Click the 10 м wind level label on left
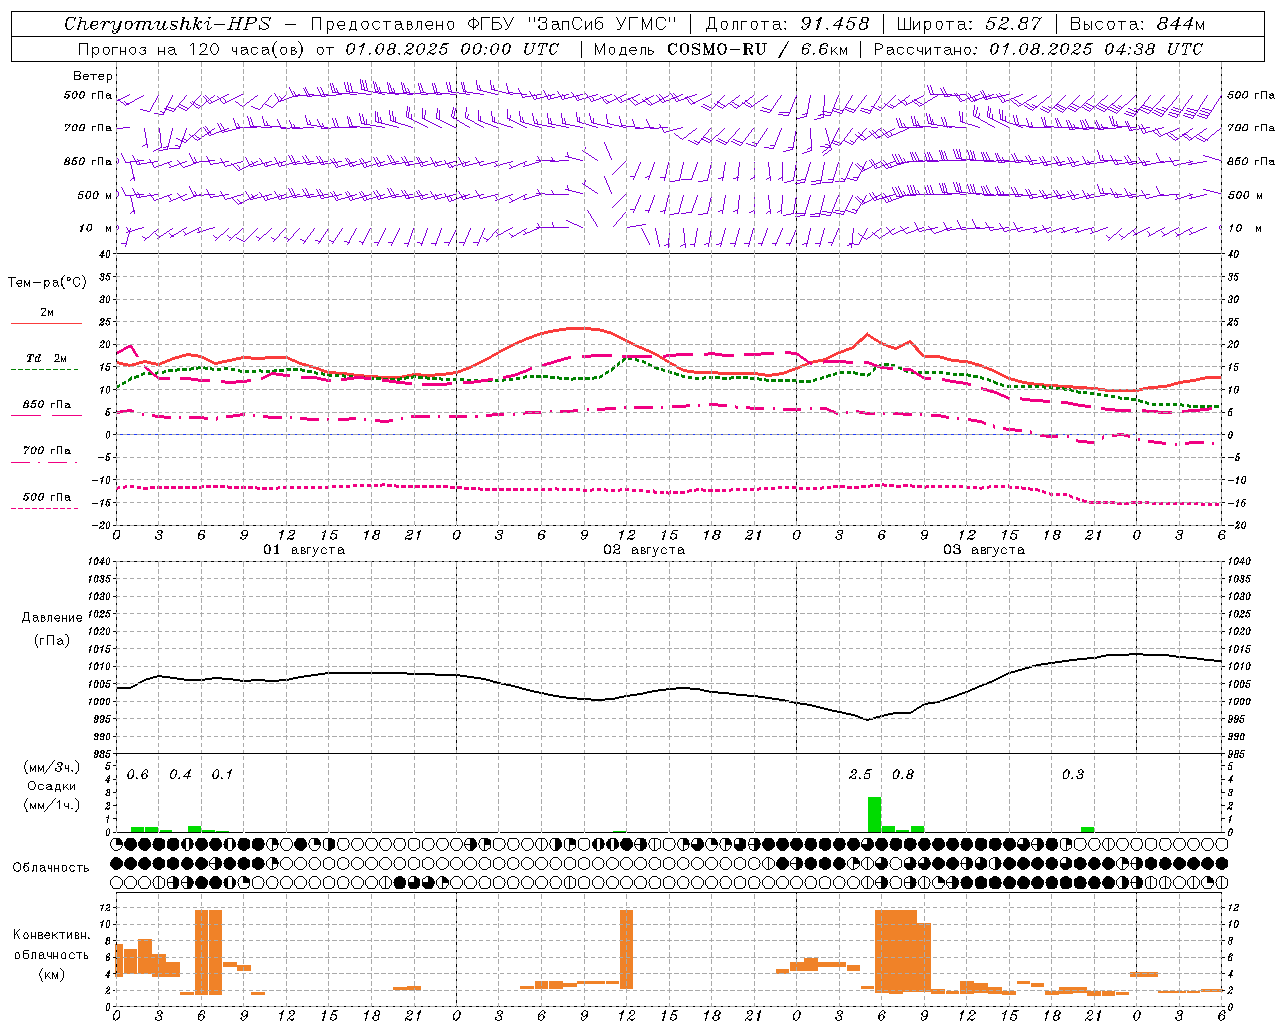Screen dimensions: 1280x1024 tap(96, 228)
